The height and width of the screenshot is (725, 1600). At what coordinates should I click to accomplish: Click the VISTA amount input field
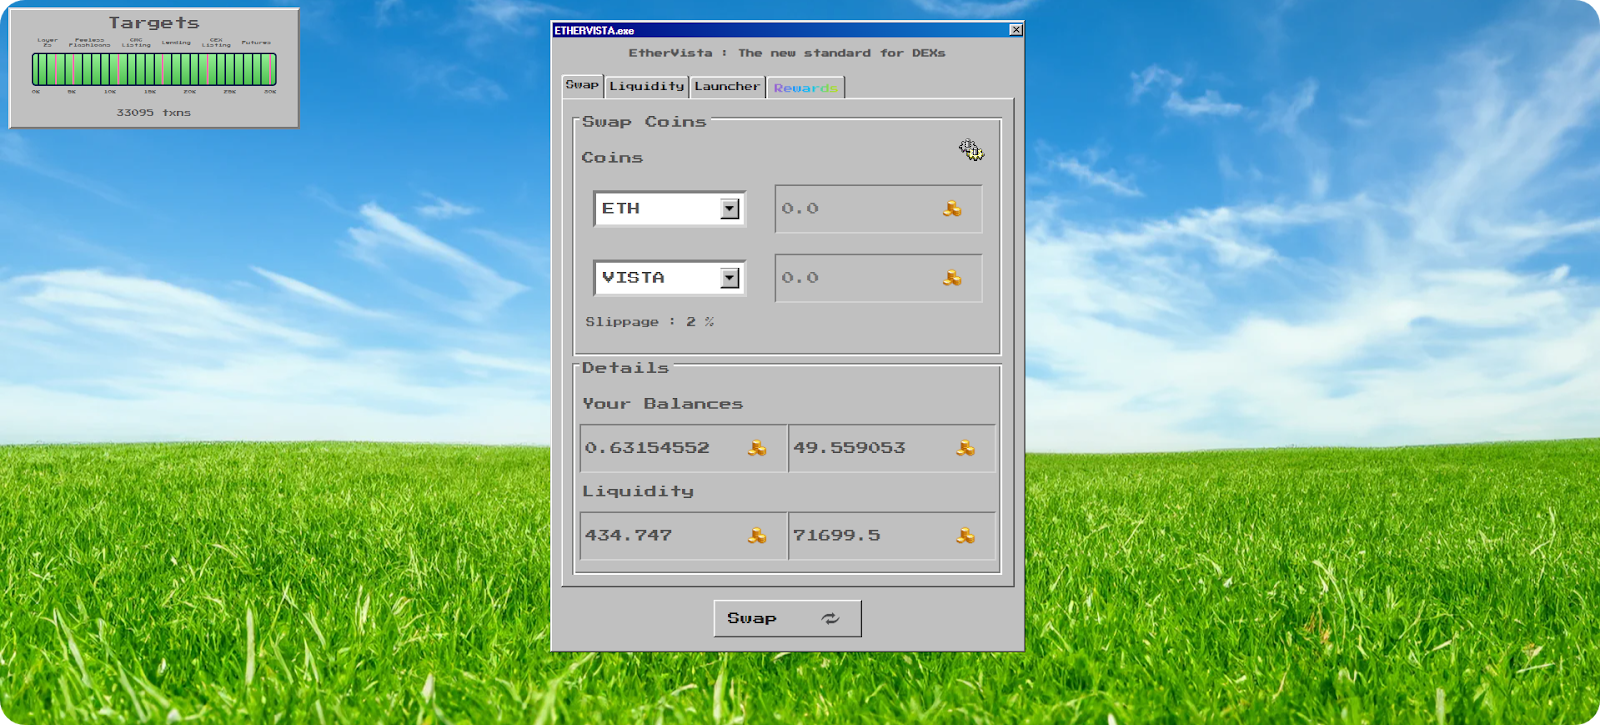pos(878,278)
